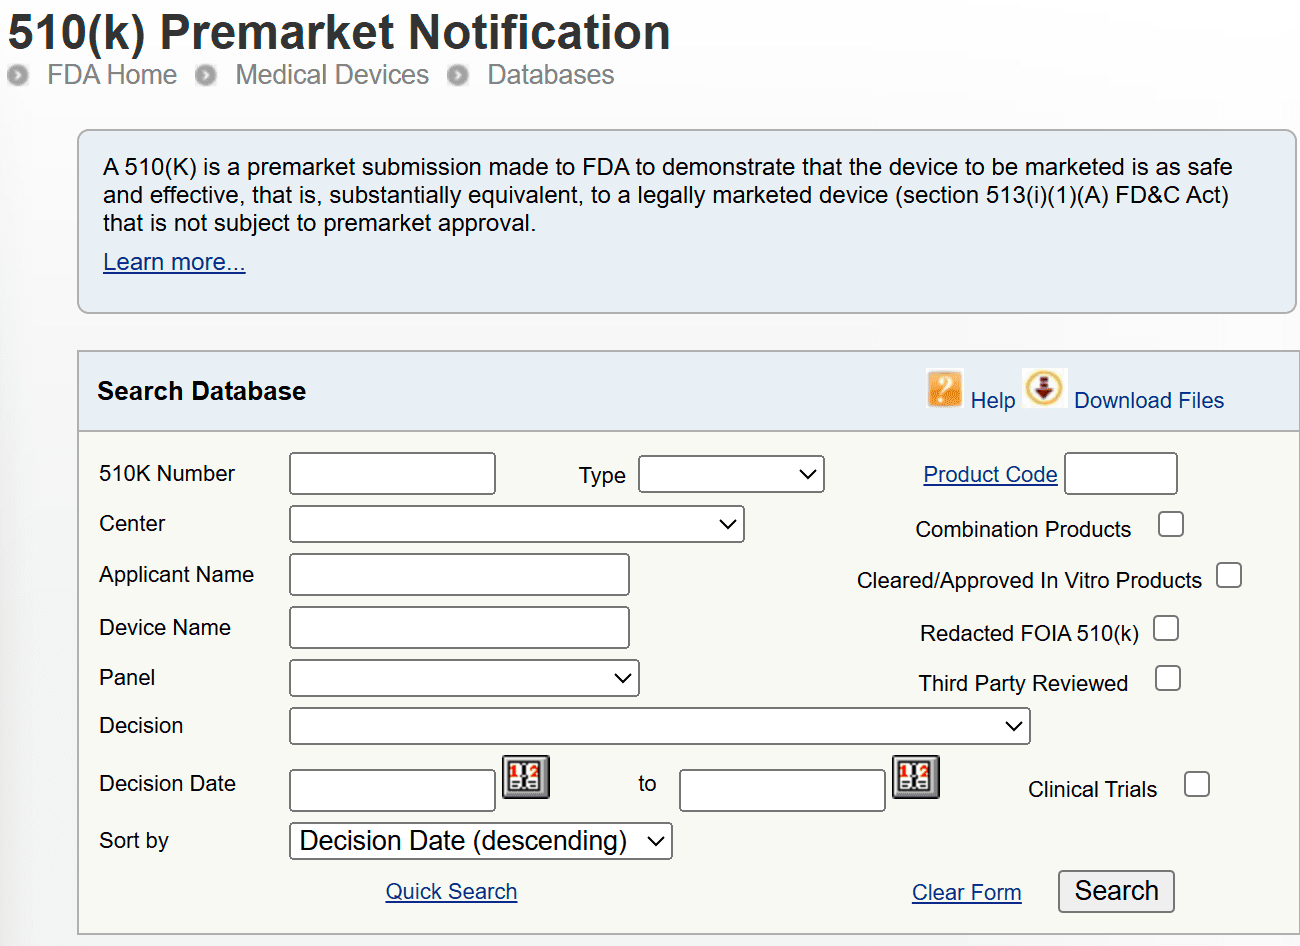Check the Third Party Reviewed box

point(1167,678)
